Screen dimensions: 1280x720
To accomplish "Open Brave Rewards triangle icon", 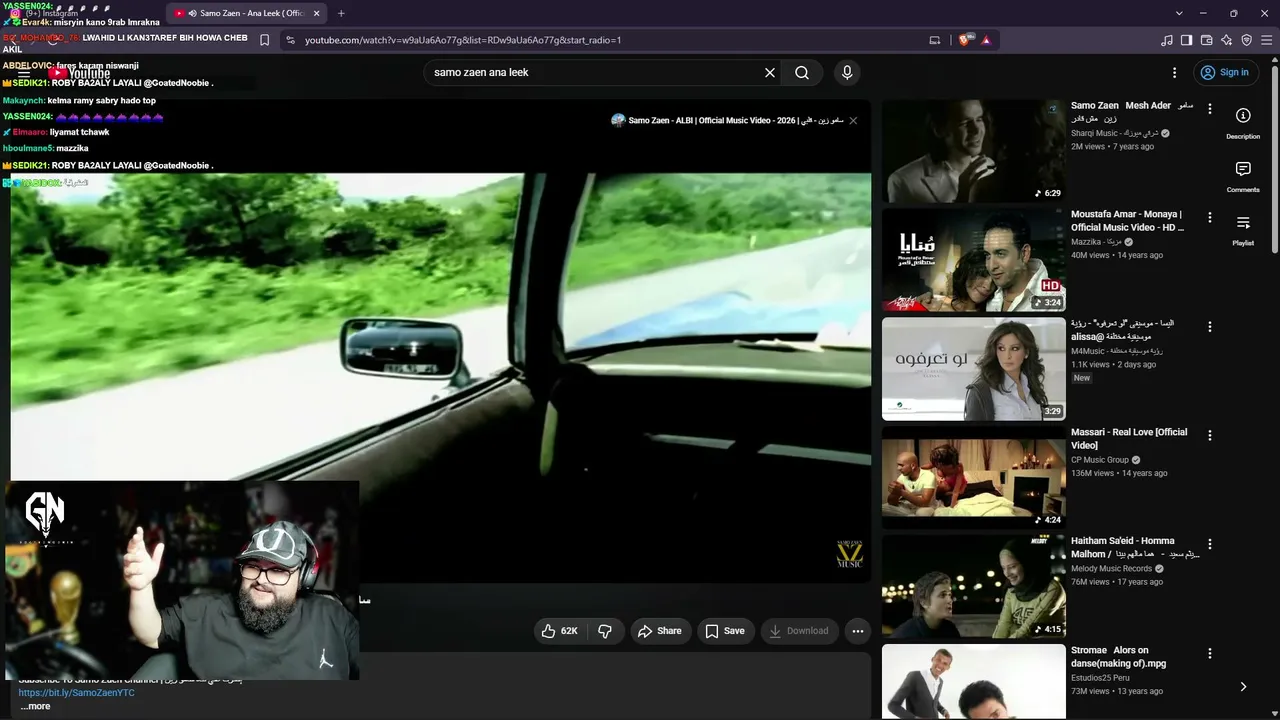I will click(x=986, y=40).
